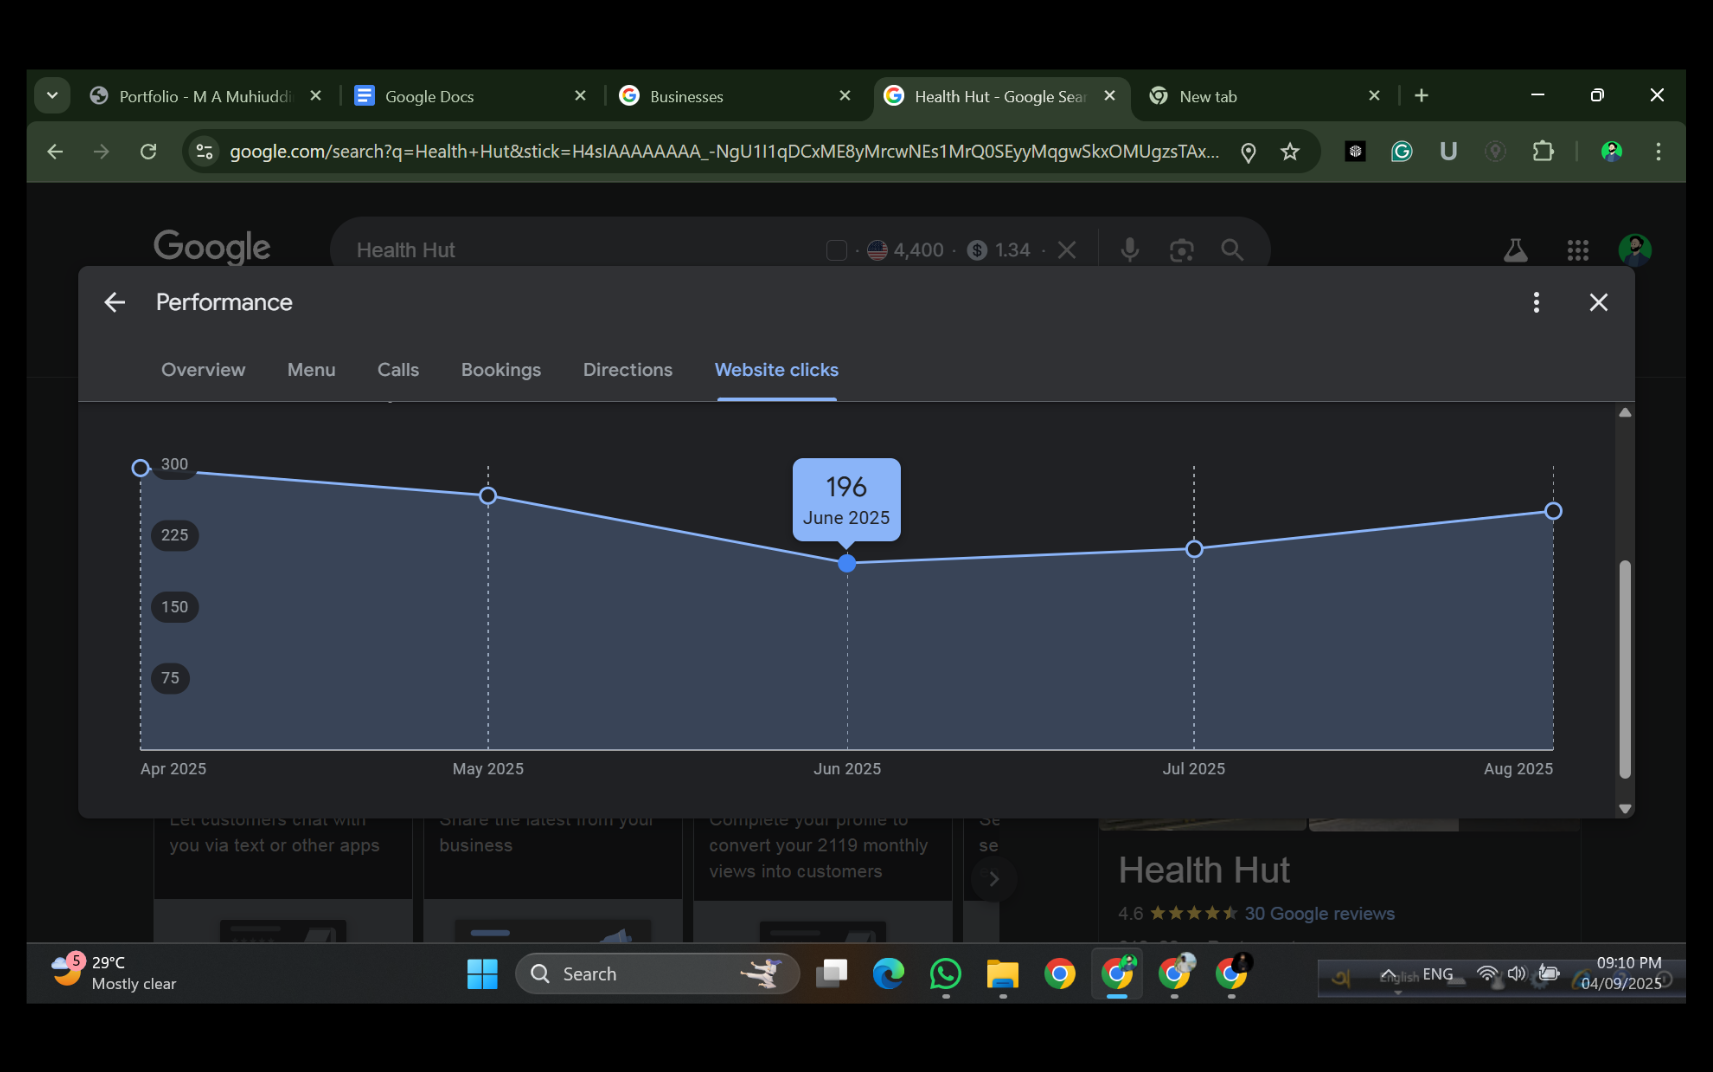Click the back arrow in Performance panel
The image size is (1713, 1072).
[115, 302]
